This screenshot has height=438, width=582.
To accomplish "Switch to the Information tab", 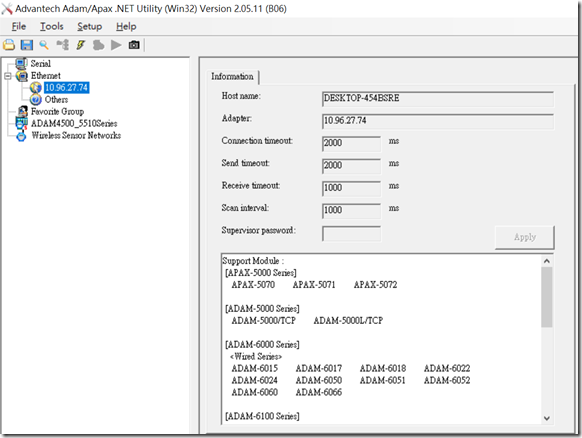I will pyautogui.click(x=232, y=76).
